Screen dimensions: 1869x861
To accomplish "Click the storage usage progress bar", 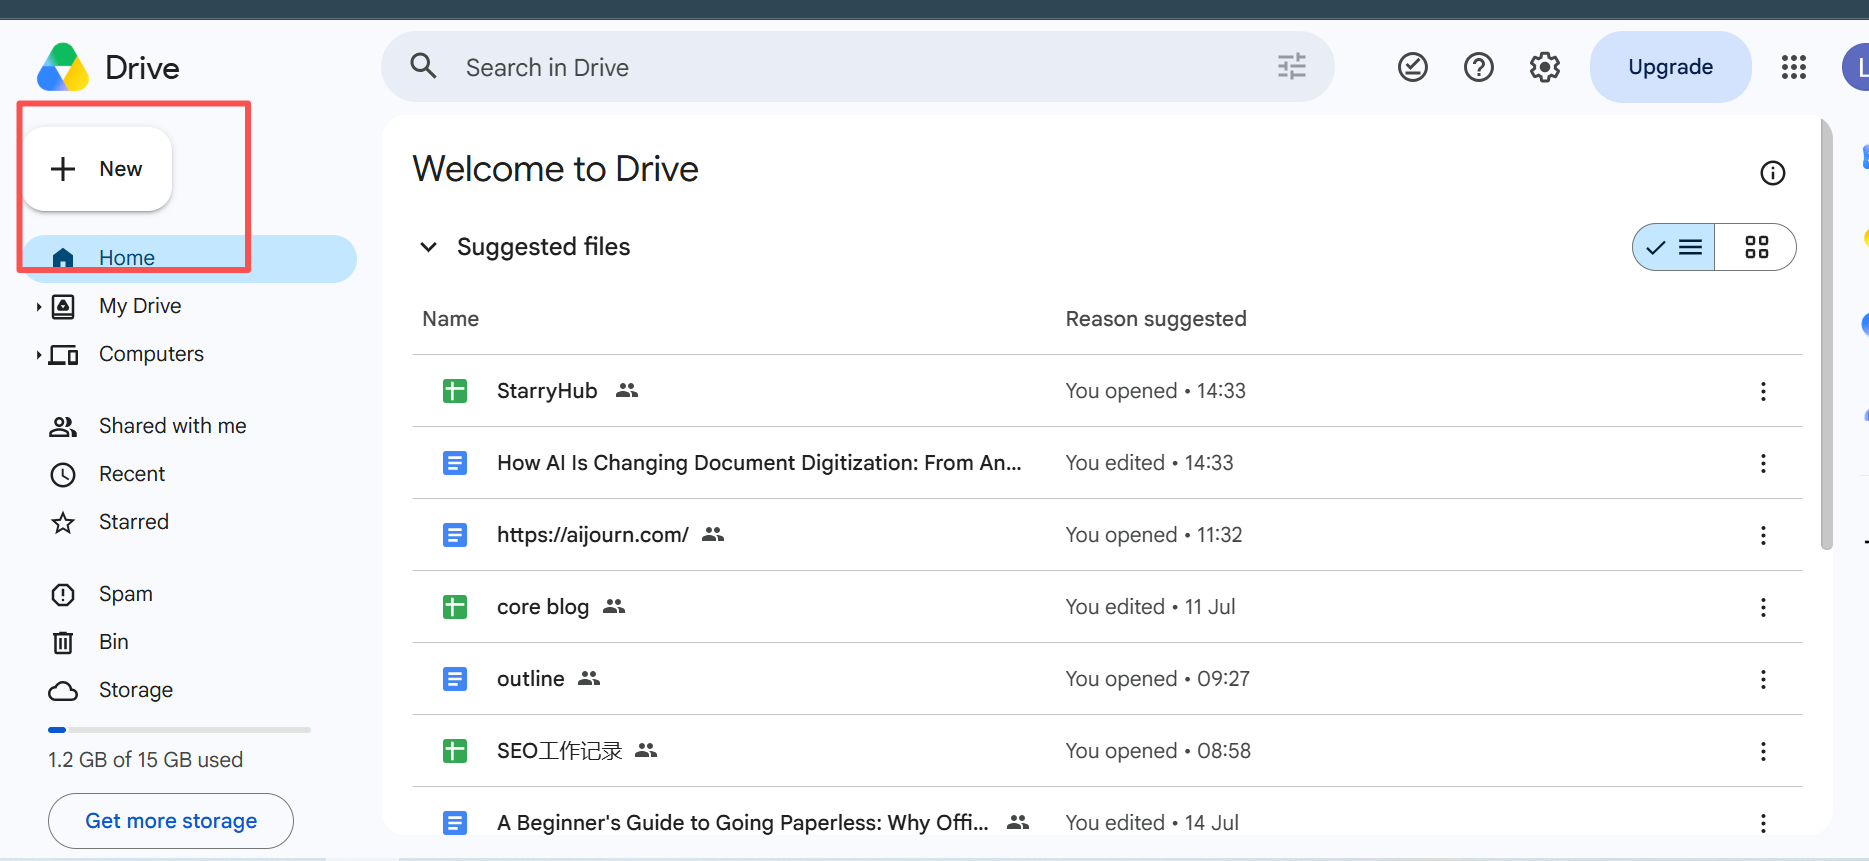I will coord(179,730).
